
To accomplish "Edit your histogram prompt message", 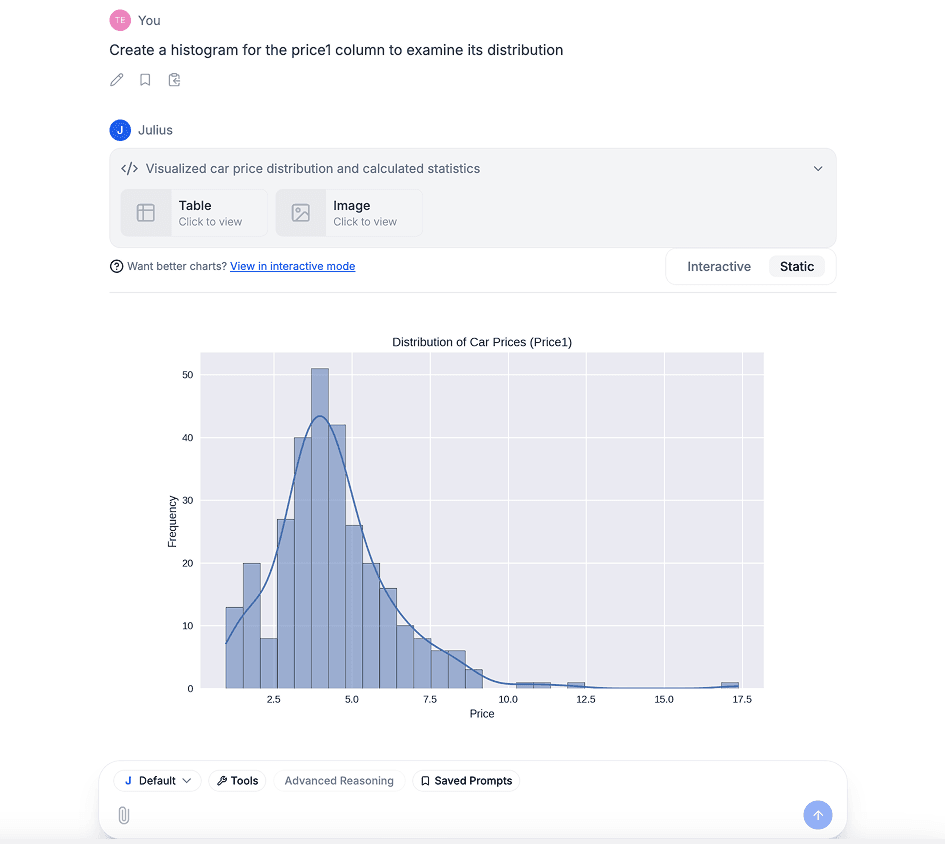I will pyautogui.click(x=116, y=79).
